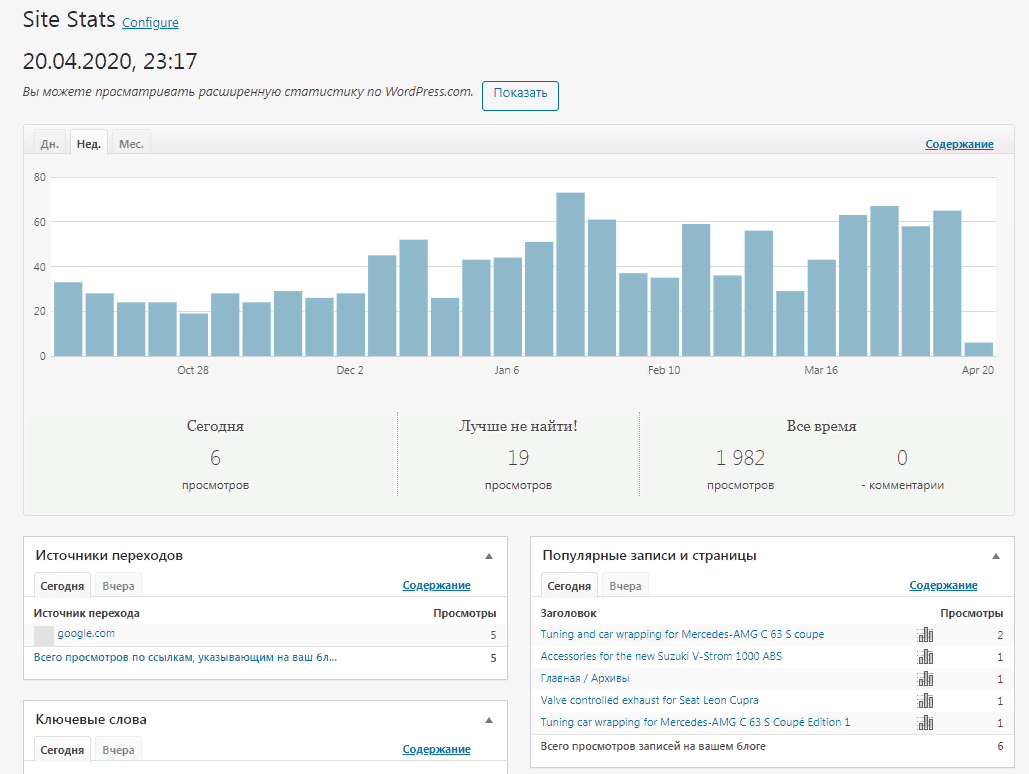
Task: Click stats chart icon for Suzuki V-Strom accessories
Action: [x=925, y=657]
